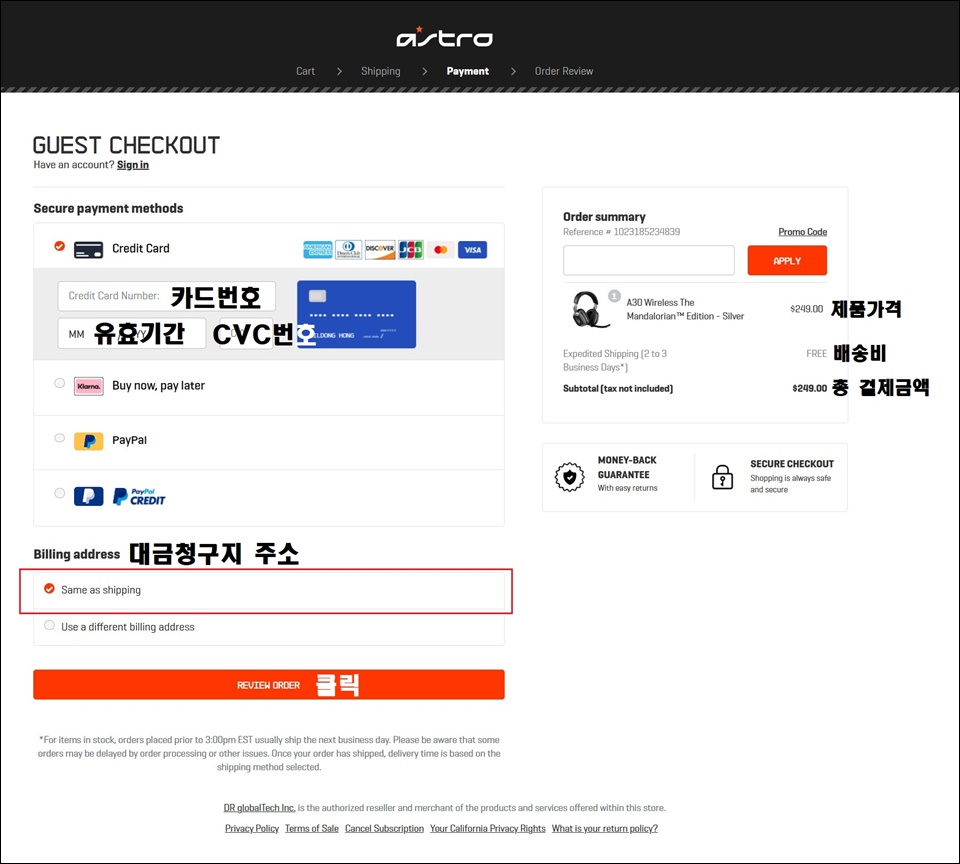
Task: Choose Use a different billing address
Action: 49,625
